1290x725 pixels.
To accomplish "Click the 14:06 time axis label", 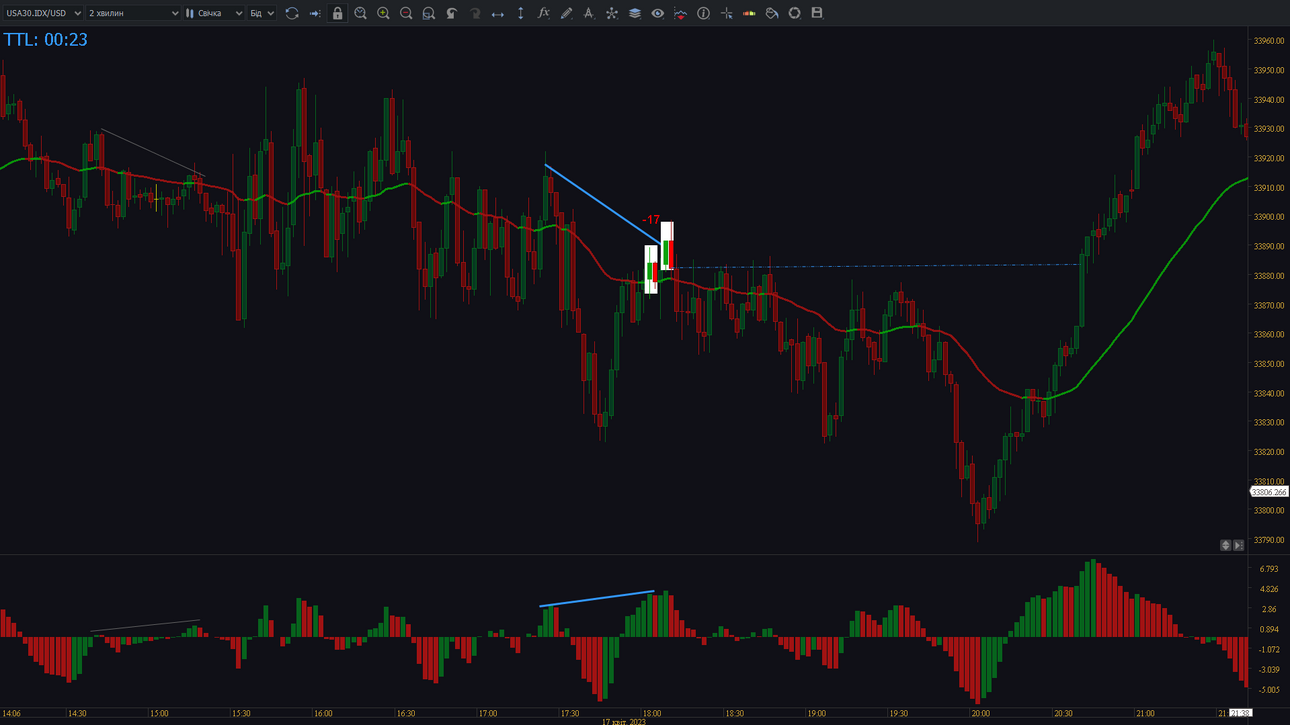I will click(x=11, y=714).
